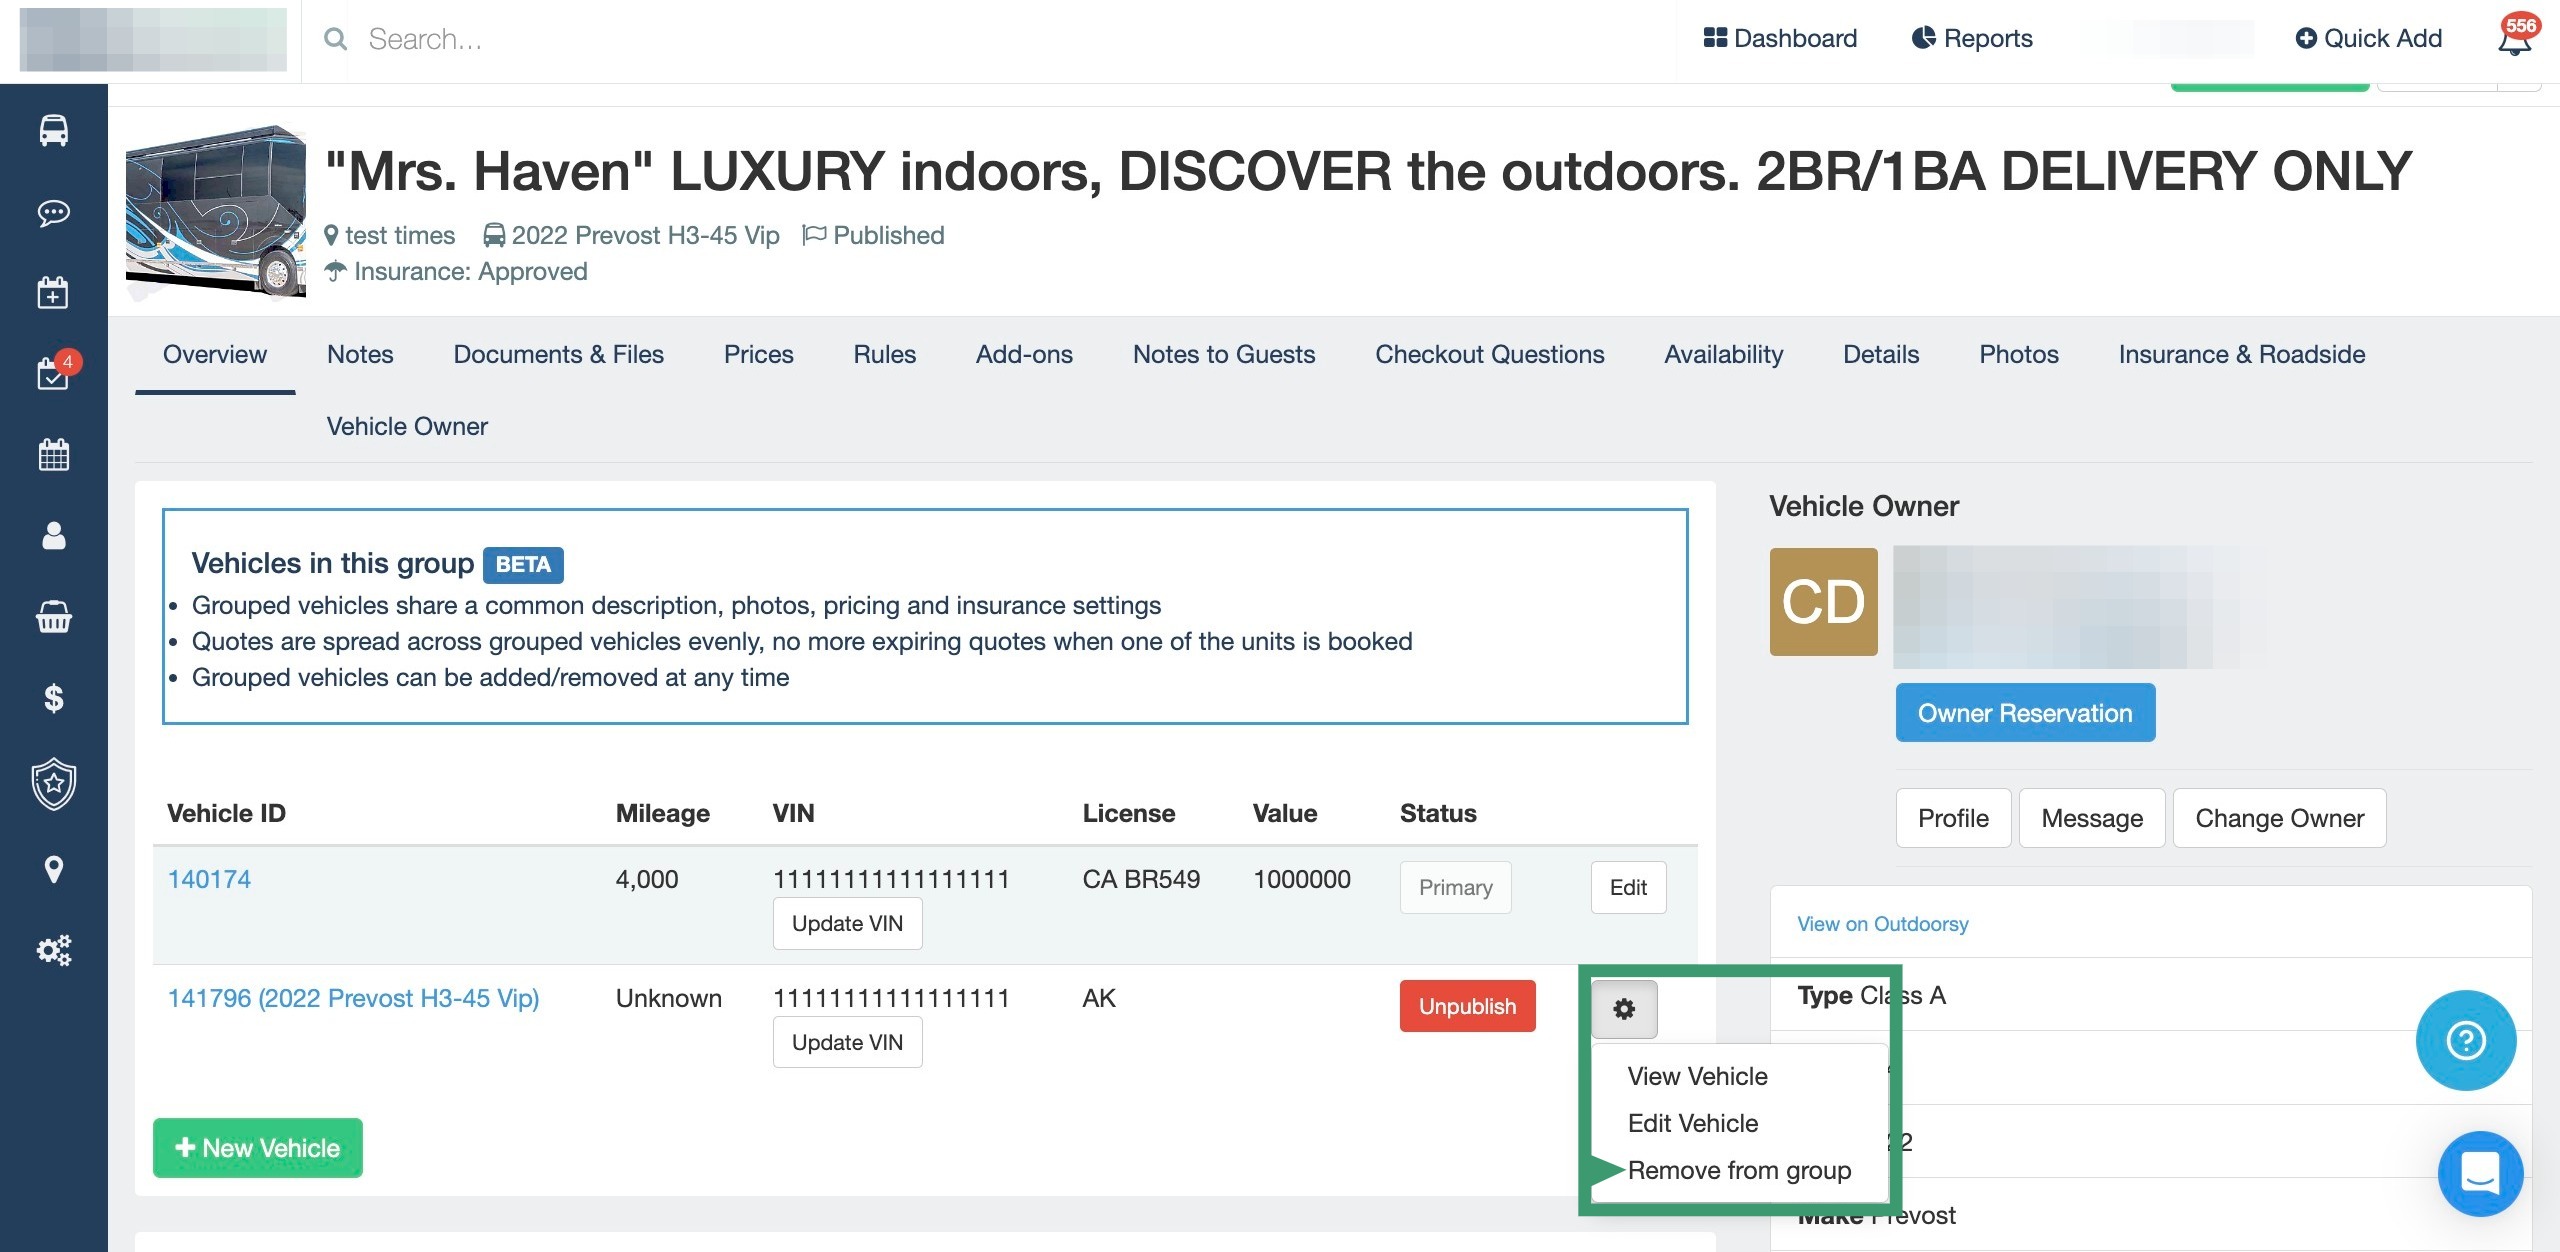This screenshot has height=1252, width=2560.
Task: Open the messages chat bubble sidebar icon
Action: (54, 213)
